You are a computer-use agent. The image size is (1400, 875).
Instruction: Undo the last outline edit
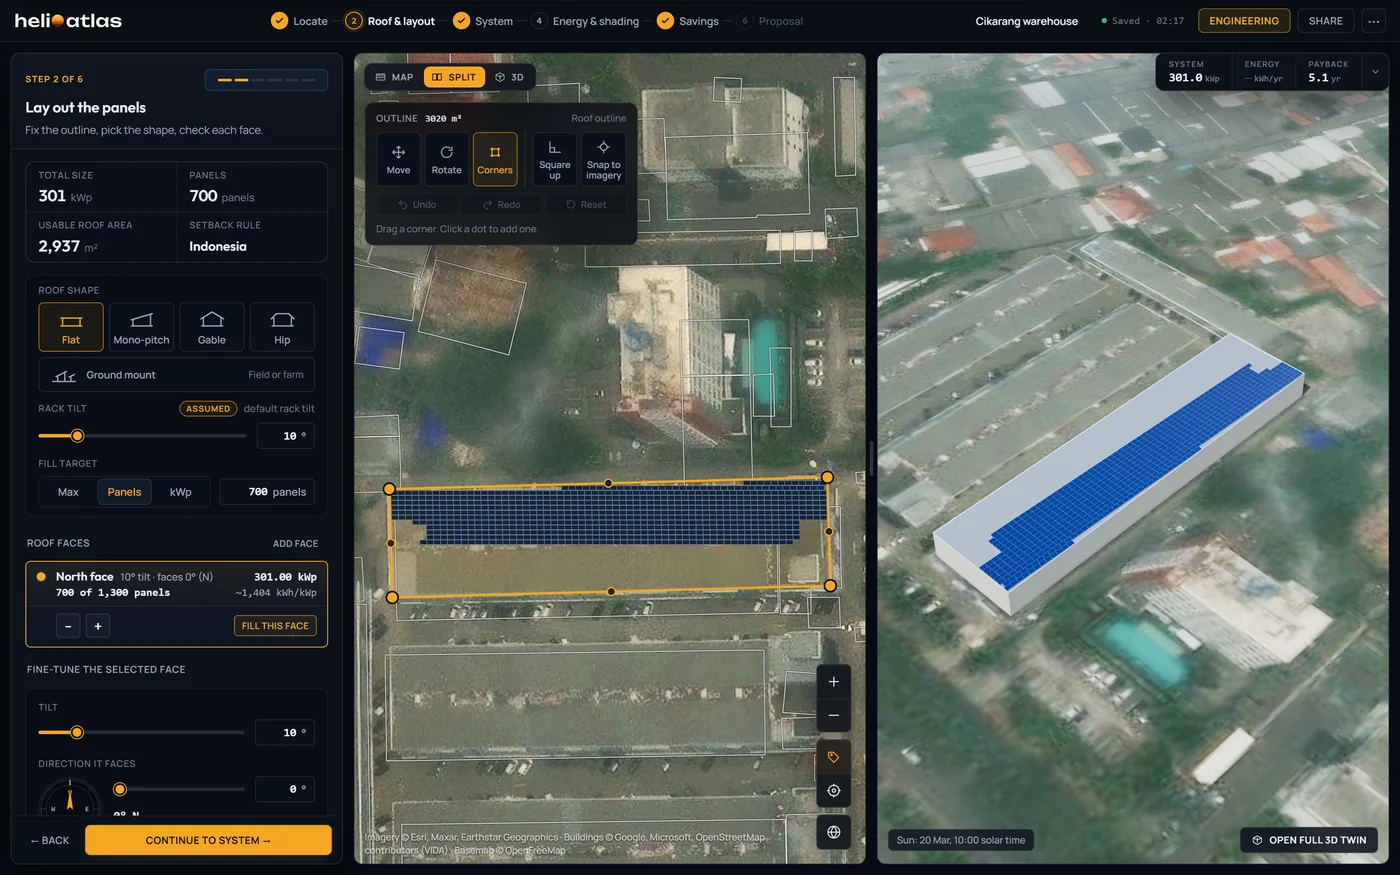[x=417, y=204]
